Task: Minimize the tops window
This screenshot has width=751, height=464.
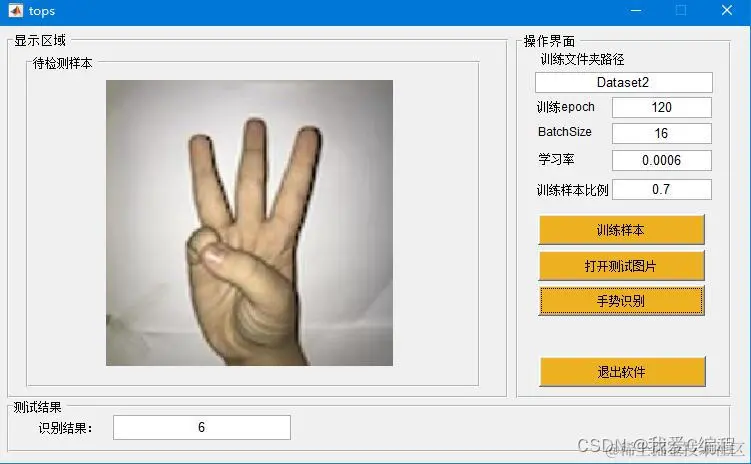Action: (636, 11)
